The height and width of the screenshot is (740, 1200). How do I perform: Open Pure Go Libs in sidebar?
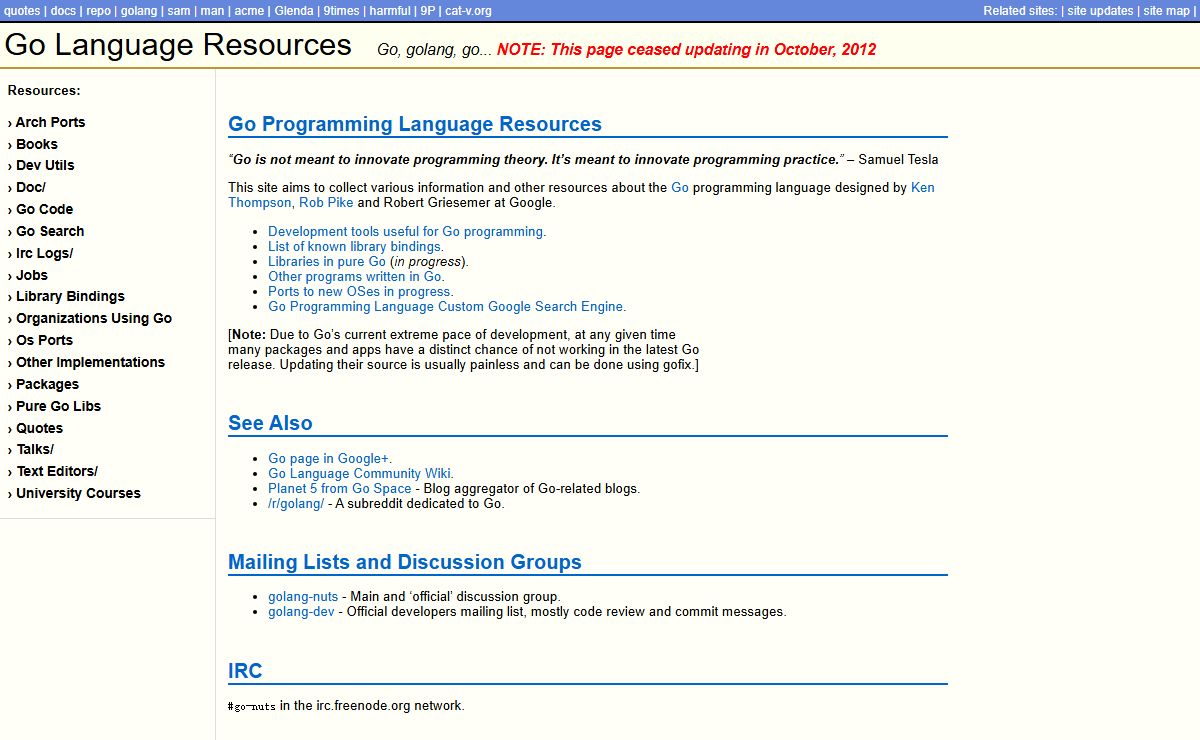(58, 406)
